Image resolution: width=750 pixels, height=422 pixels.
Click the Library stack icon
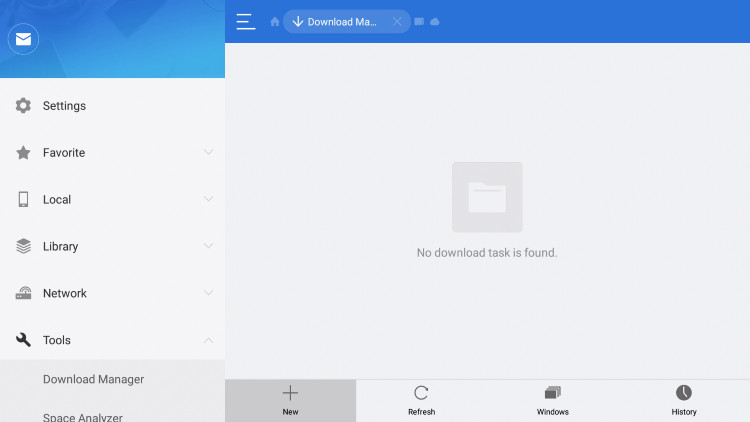tap(23, 246)
